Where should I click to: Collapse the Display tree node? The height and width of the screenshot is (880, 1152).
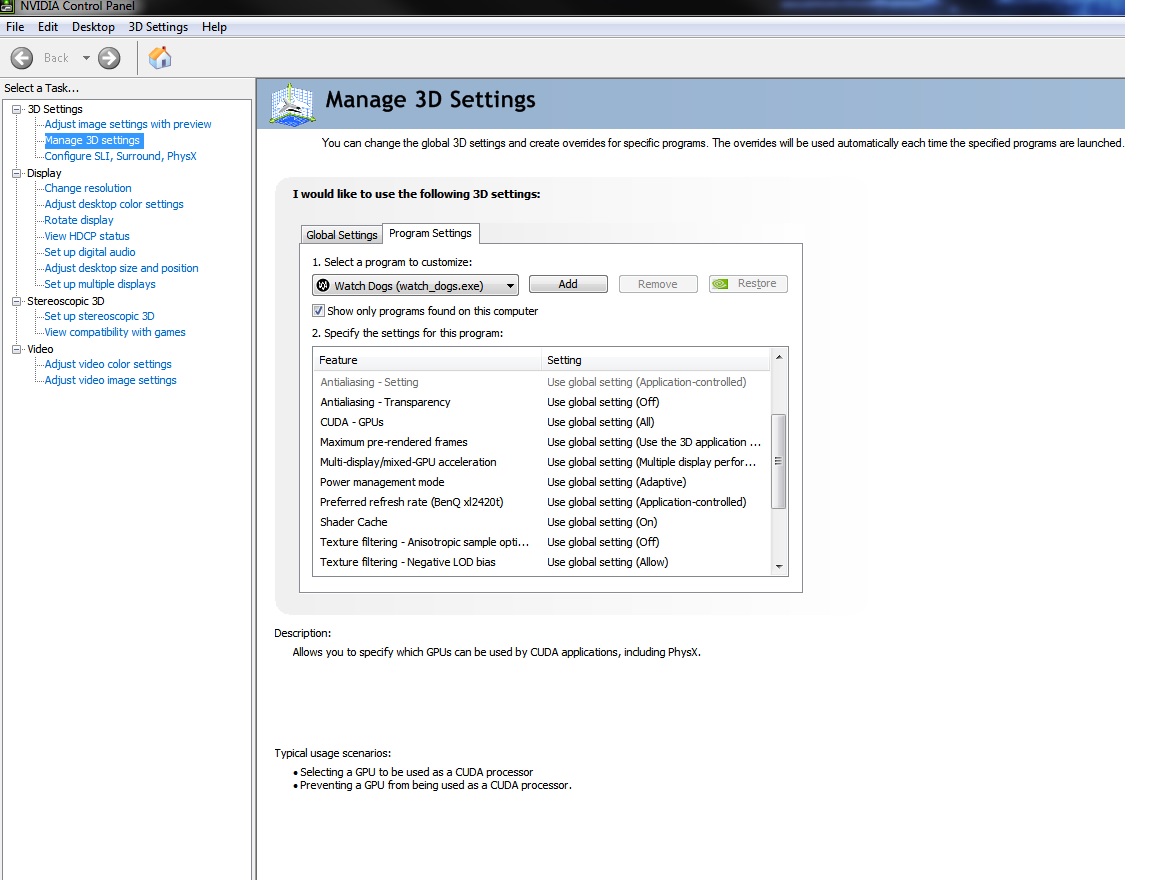pyautogui.click(x=17, y=173)
